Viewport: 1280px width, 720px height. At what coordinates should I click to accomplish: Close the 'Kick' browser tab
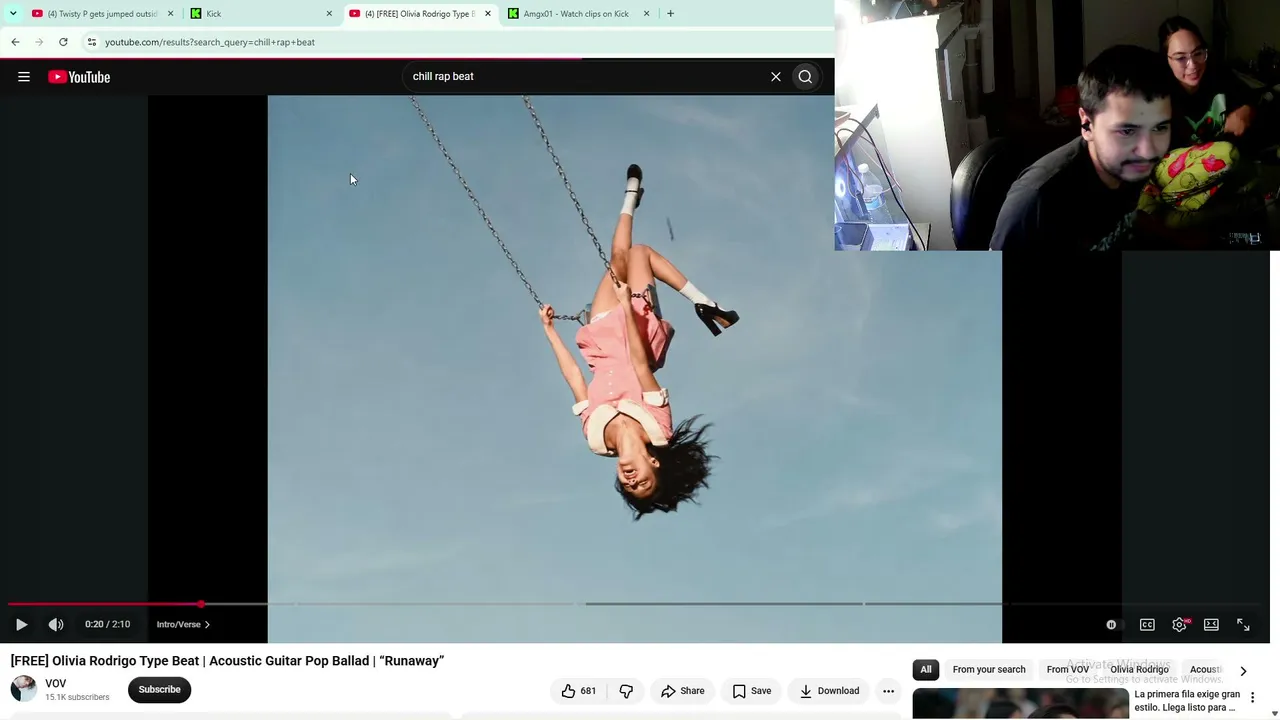329,14
